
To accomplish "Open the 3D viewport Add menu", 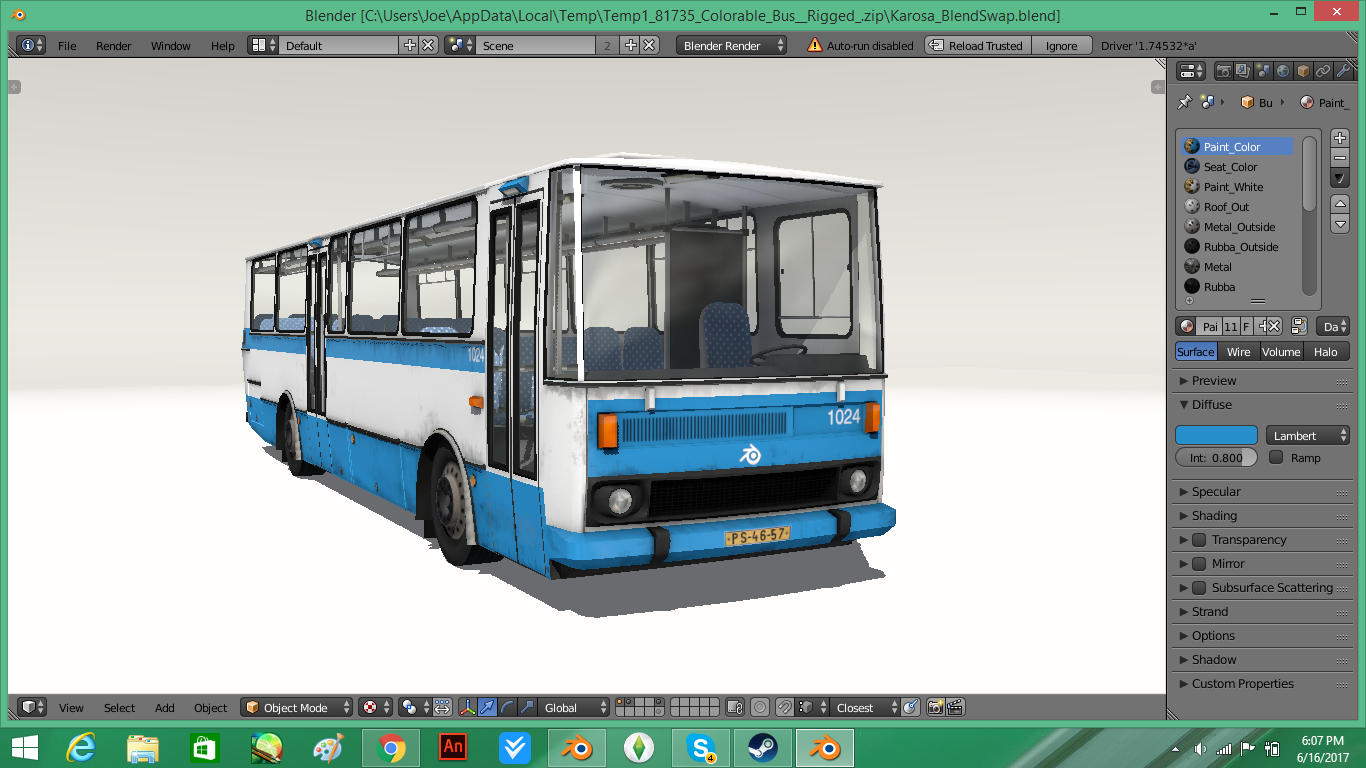I will (165, 708).
